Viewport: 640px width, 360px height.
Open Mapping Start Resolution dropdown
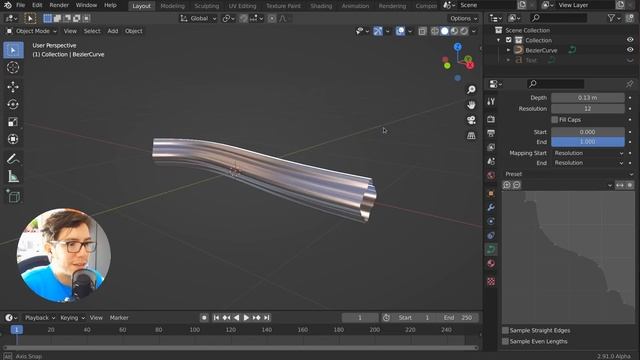(x=588, y=153)
